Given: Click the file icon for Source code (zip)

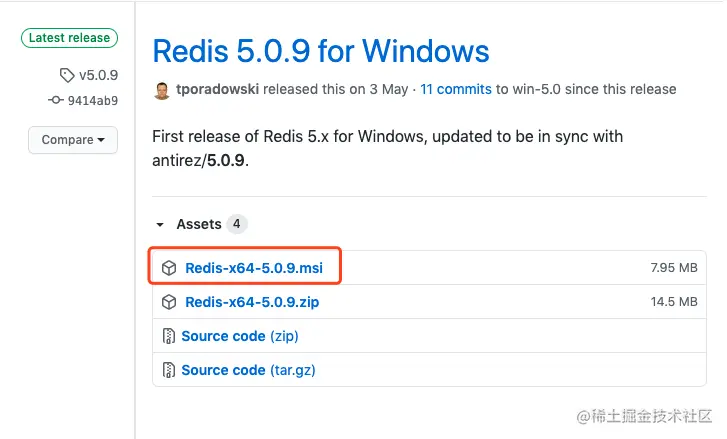Looking at the screenshot, I should [169, 336].
